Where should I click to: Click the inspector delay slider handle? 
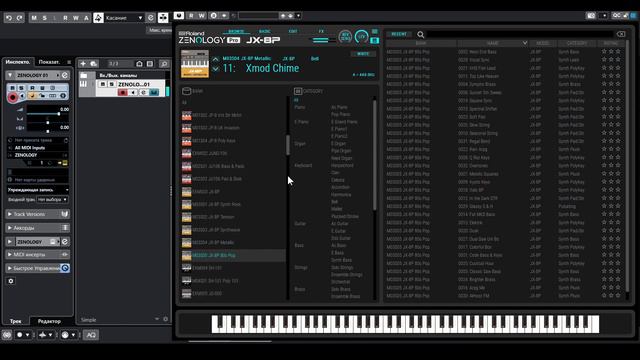pyautogui.click(x=48, y=130)
